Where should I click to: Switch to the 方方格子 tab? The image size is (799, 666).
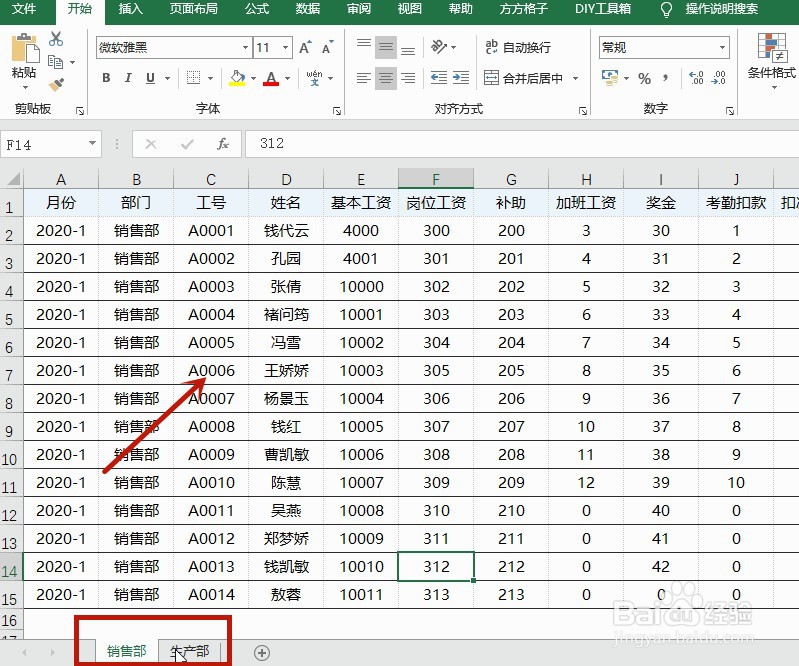[523, 9]
